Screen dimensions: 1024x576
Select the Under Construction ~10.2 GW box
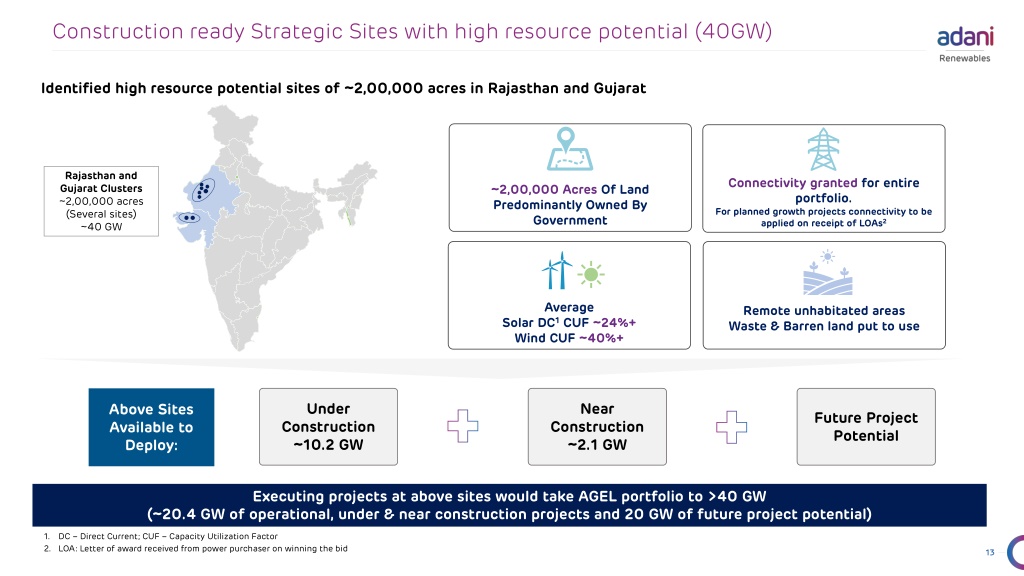pyautogui.click(x=328, y=427)
